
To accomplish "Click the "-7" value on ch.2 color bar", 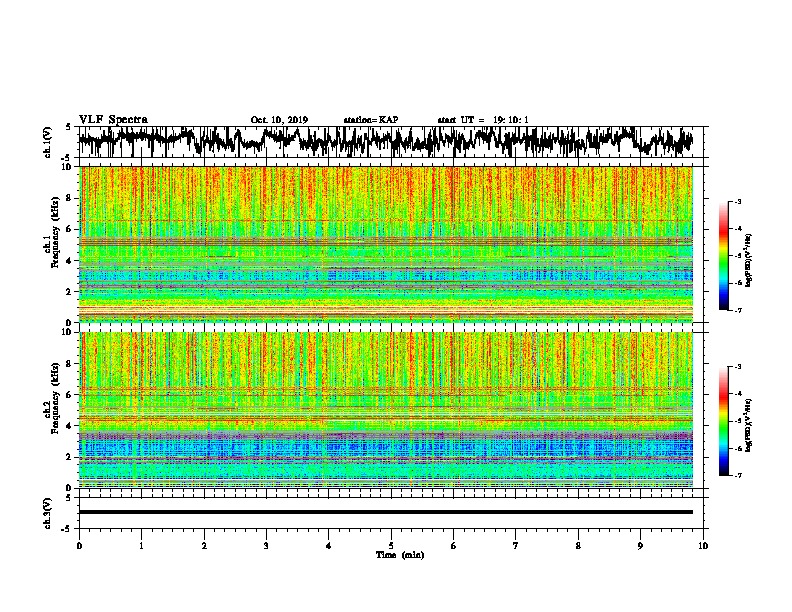I will point(737,475).
